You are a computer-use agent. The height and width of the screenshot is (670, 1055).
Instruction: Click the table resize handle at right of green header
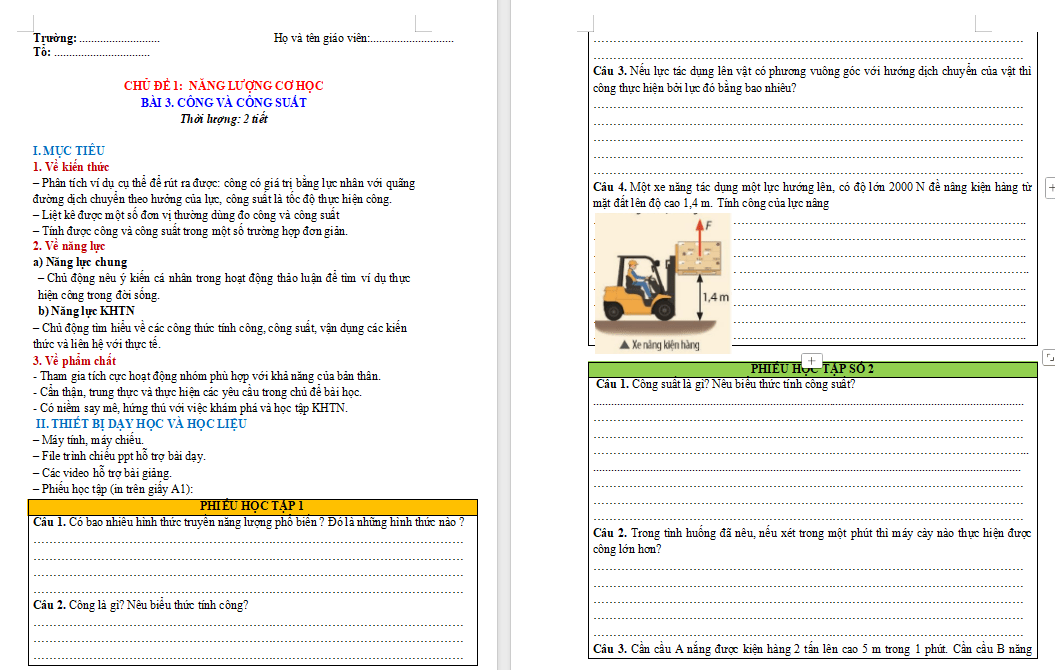click(x=1046, y=357)
